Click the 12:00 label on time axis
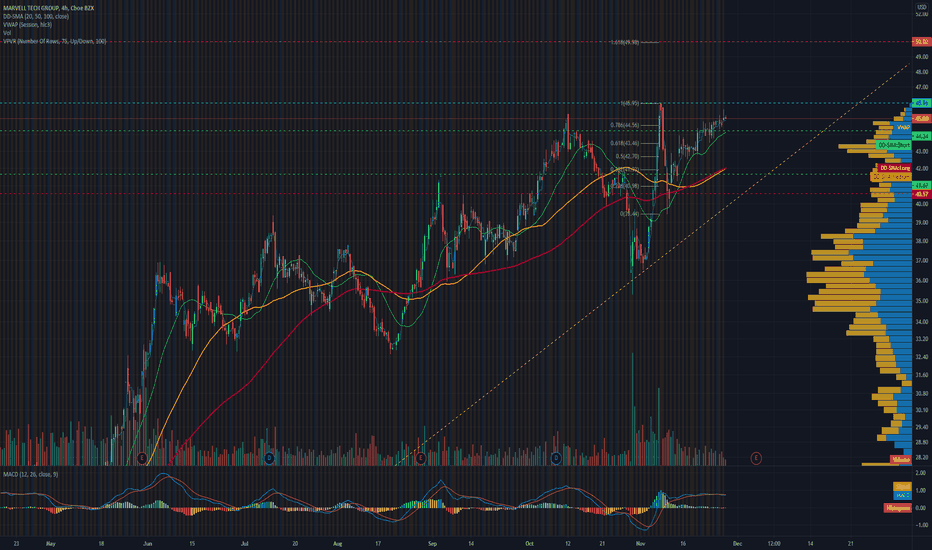Image resolution: width=932 pixels, height=550 pixels. (773, 543)
